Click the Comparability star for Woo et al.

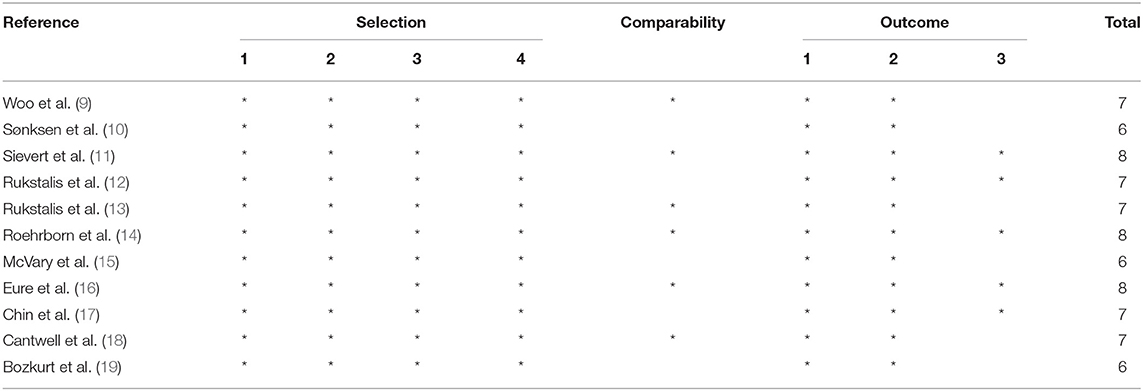[x=673, y=103]
